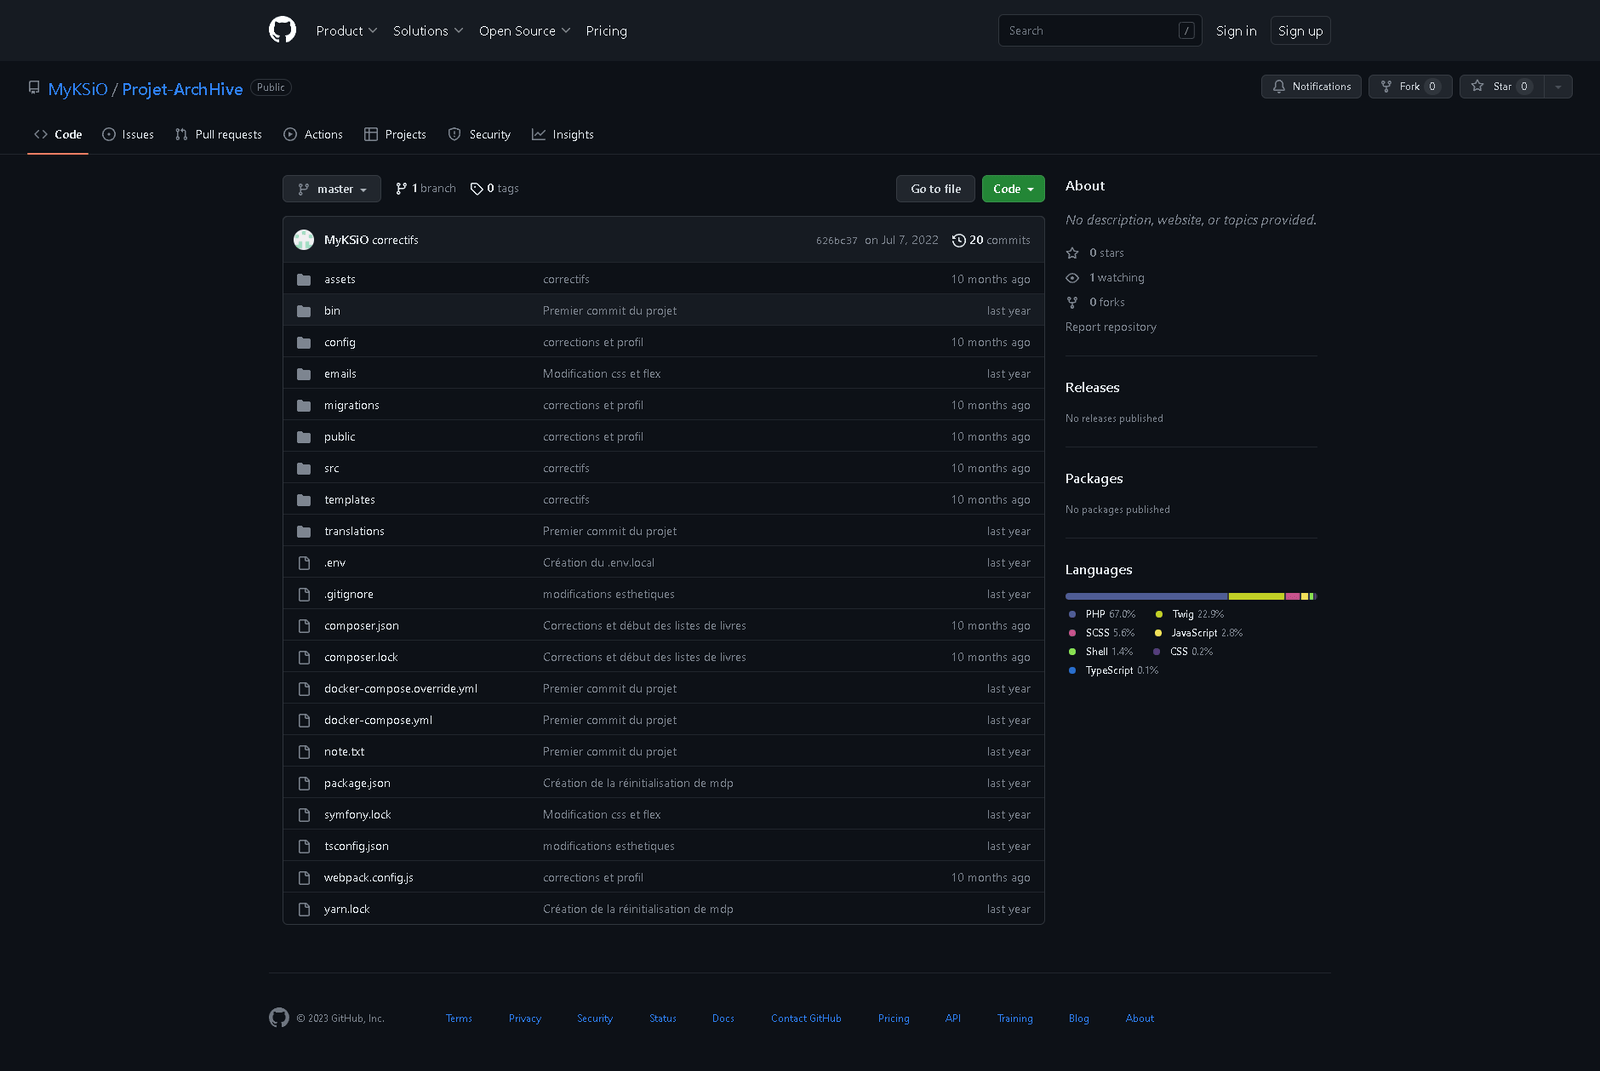Viewport: 1600px width, 1071px height.
Task: Click the assets folder icon
Action: [304, 280]
